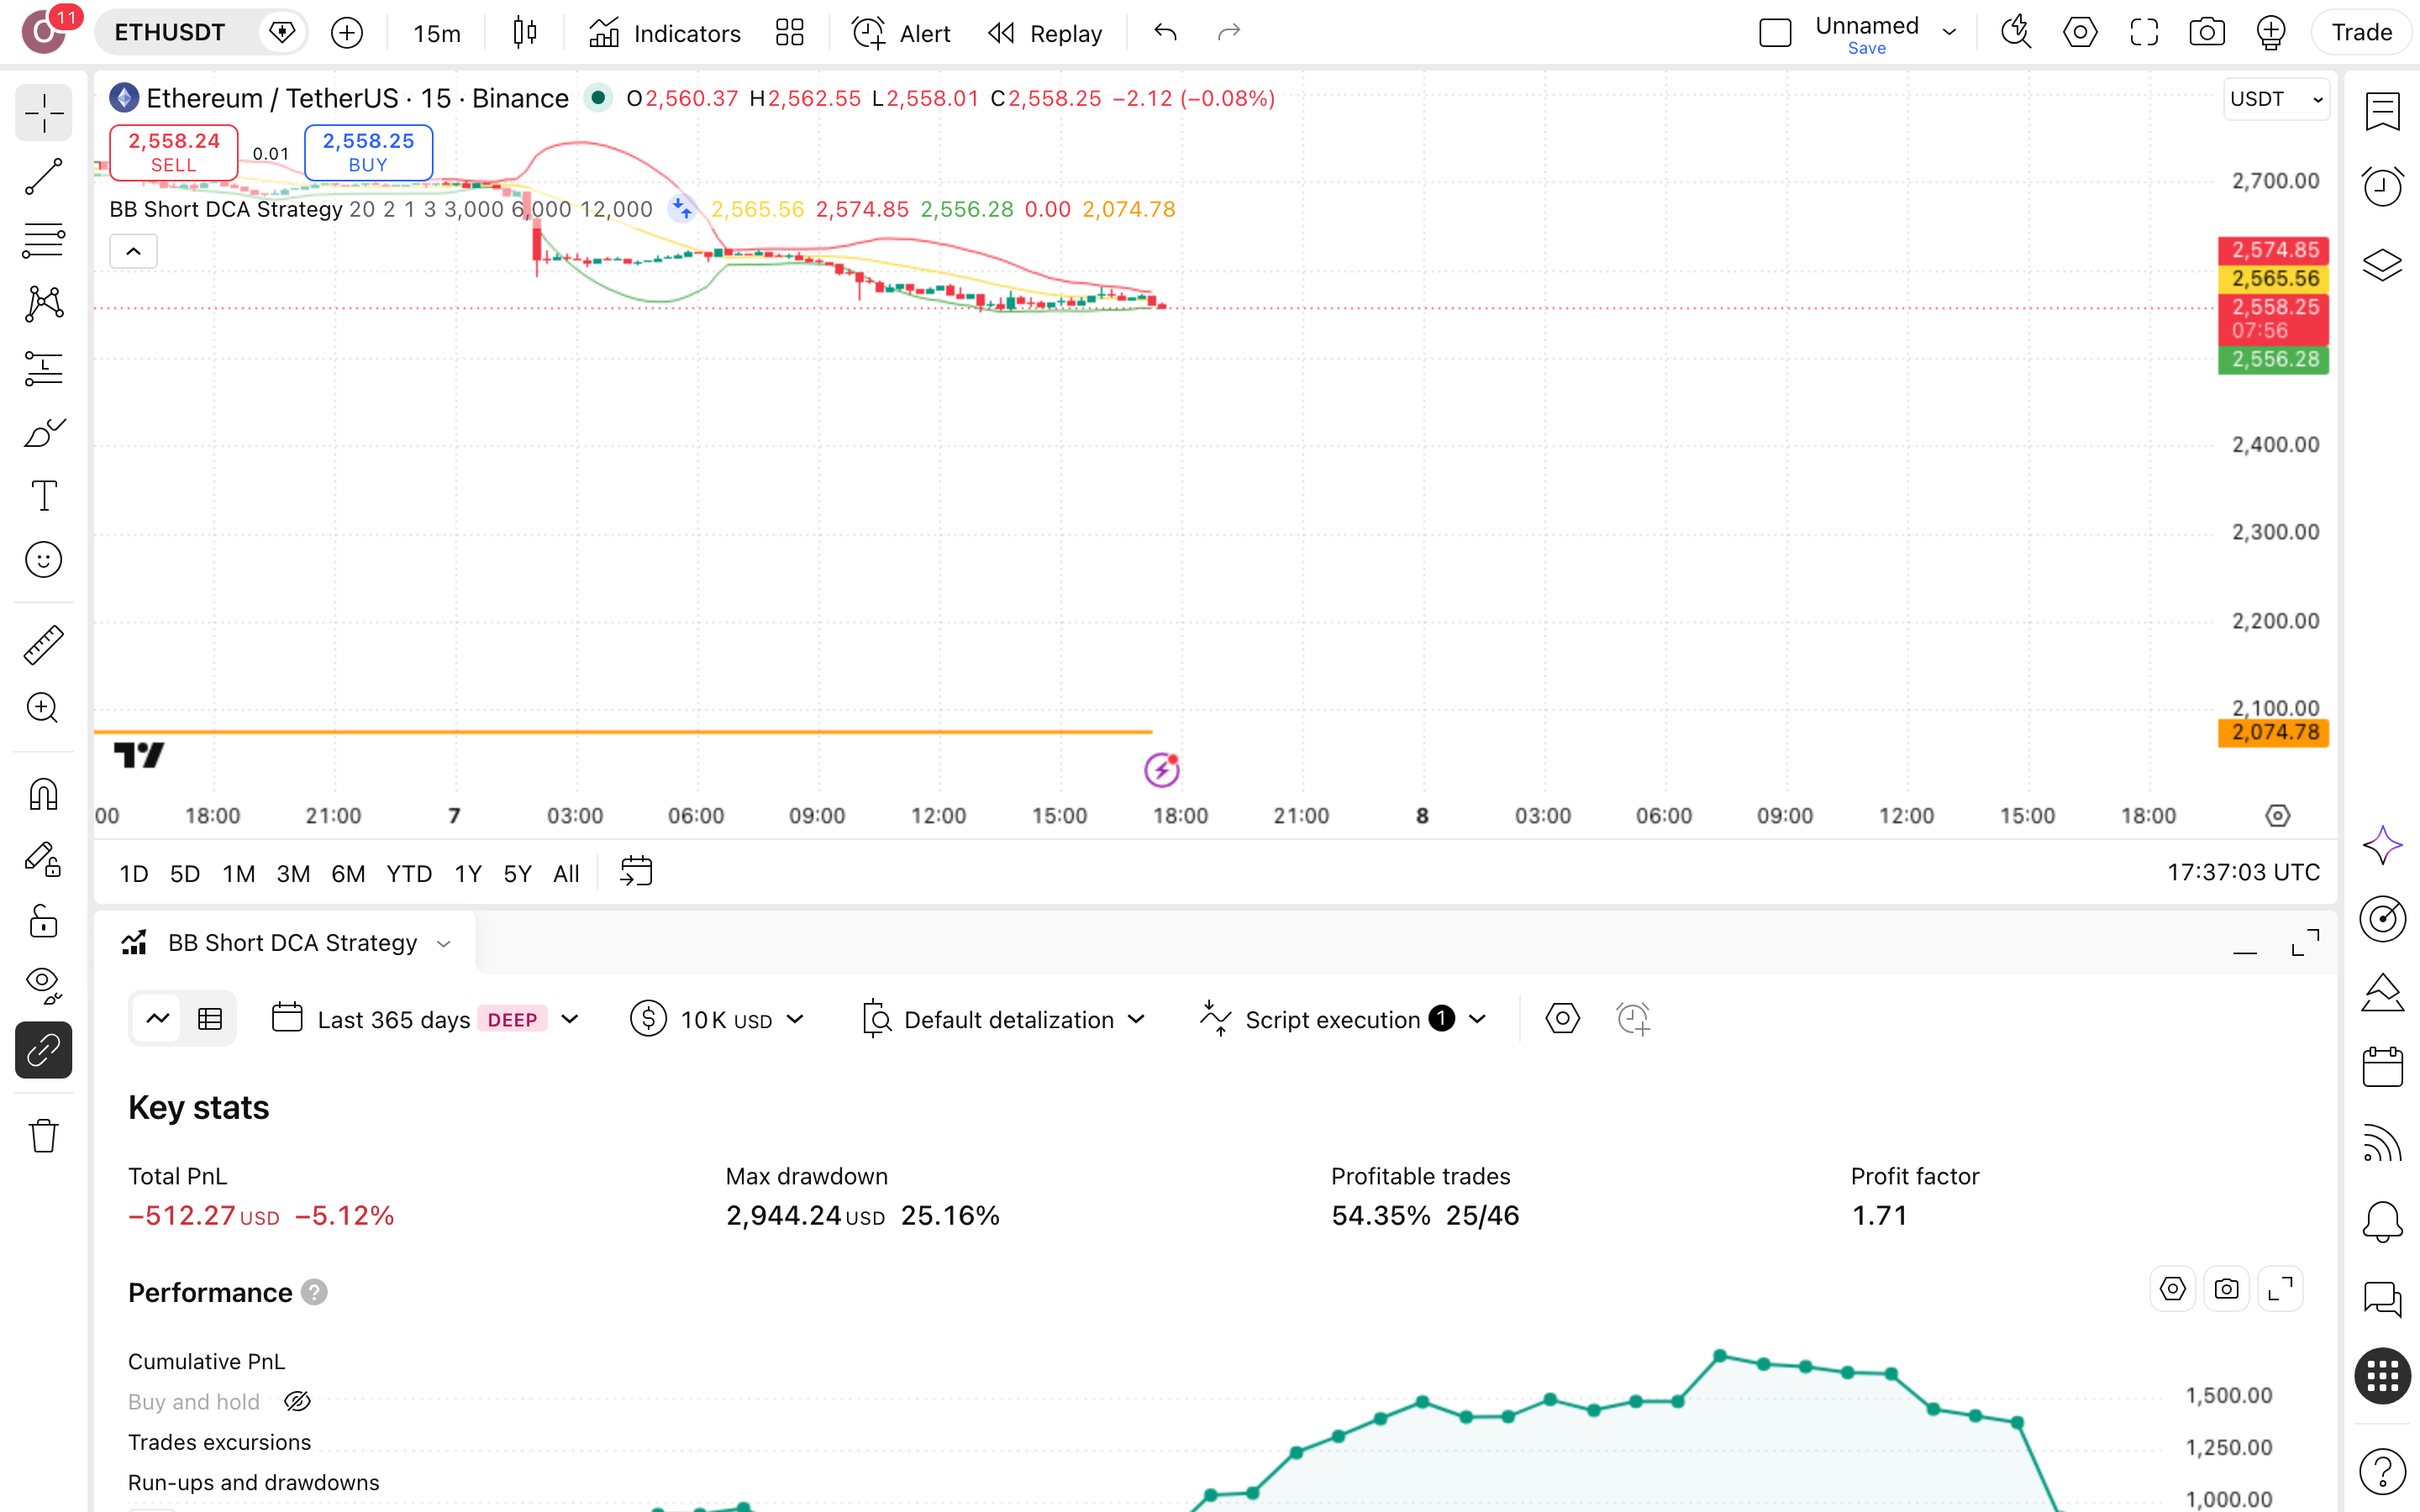Open chart settings hexagon in top toolbar

coord(2080,33)
